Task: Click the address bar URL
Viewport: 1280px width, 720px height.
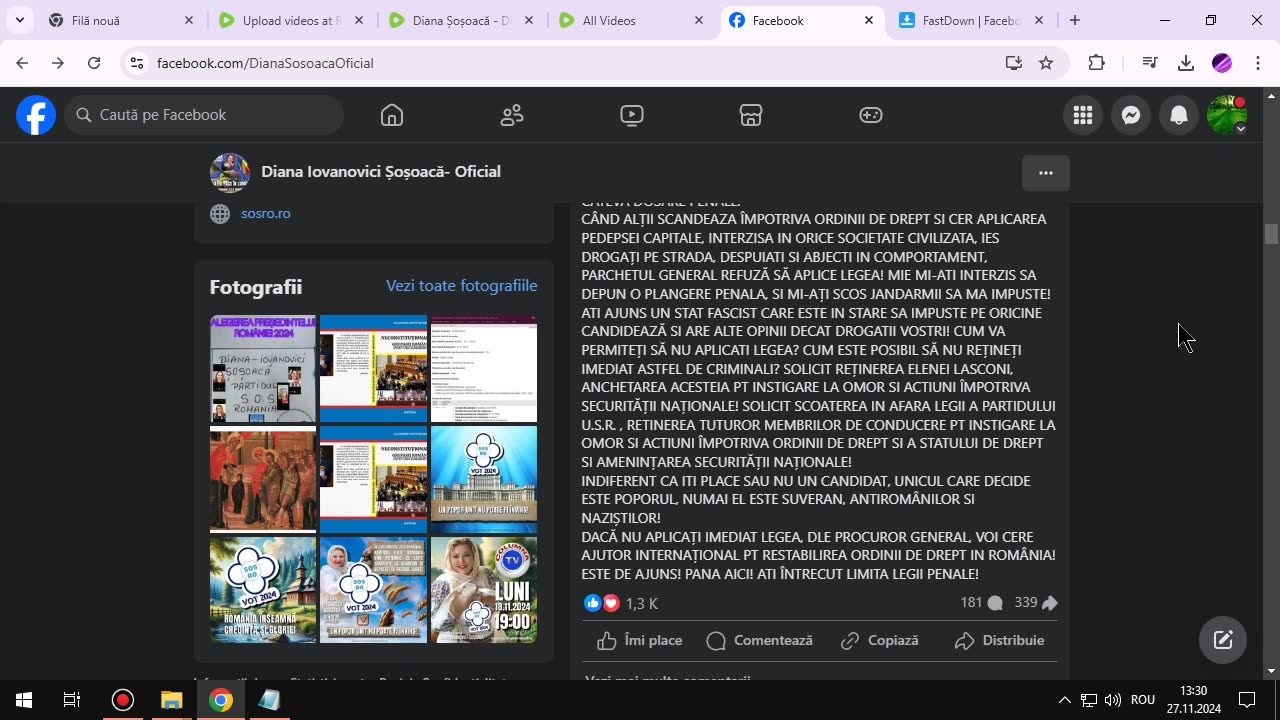Action: tap(265, 63)
